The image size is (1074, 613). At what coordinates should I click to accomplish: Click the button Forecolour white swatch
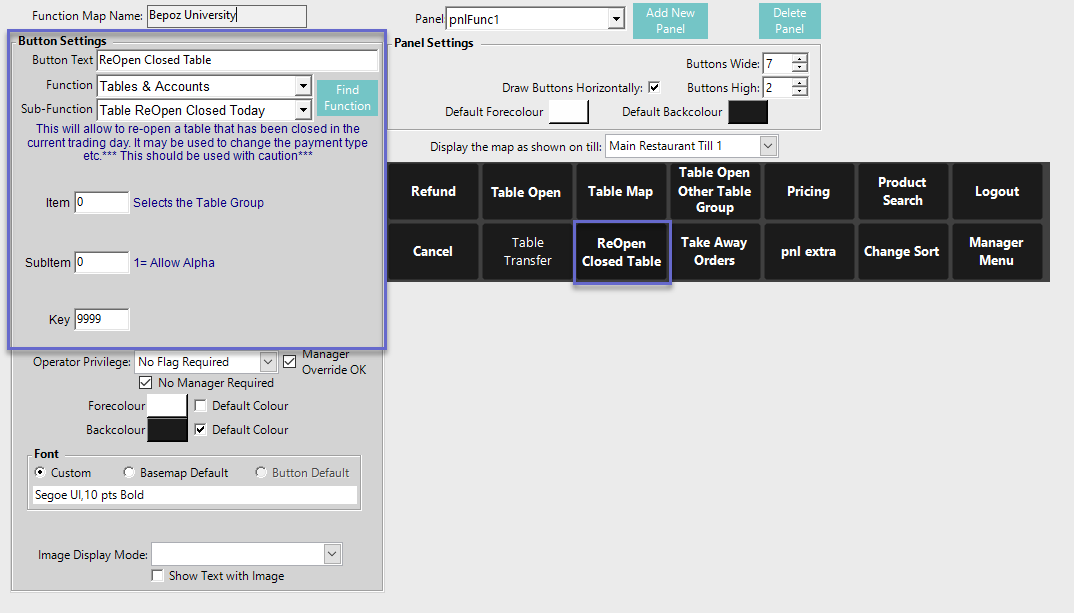coord(167,405)
